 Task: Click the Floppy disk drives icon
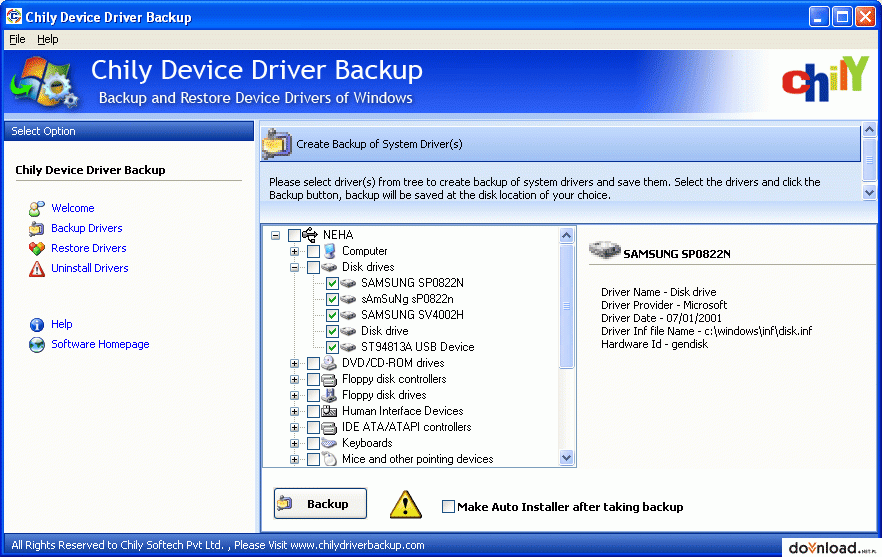329,395
